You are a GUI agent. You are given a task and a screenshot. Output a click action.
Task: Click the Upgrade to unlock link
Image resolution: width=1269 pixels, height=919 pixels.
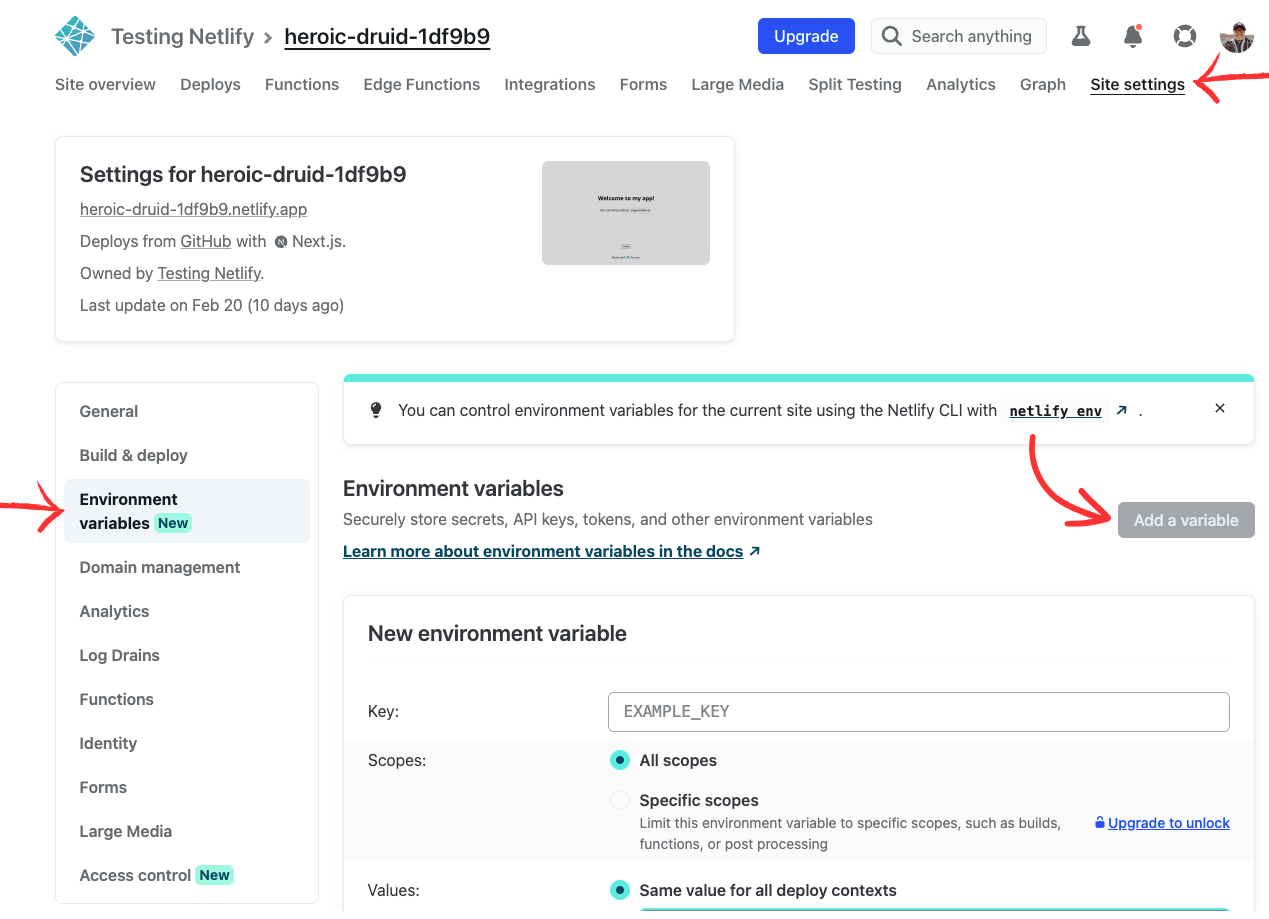tap(1168, 823)
